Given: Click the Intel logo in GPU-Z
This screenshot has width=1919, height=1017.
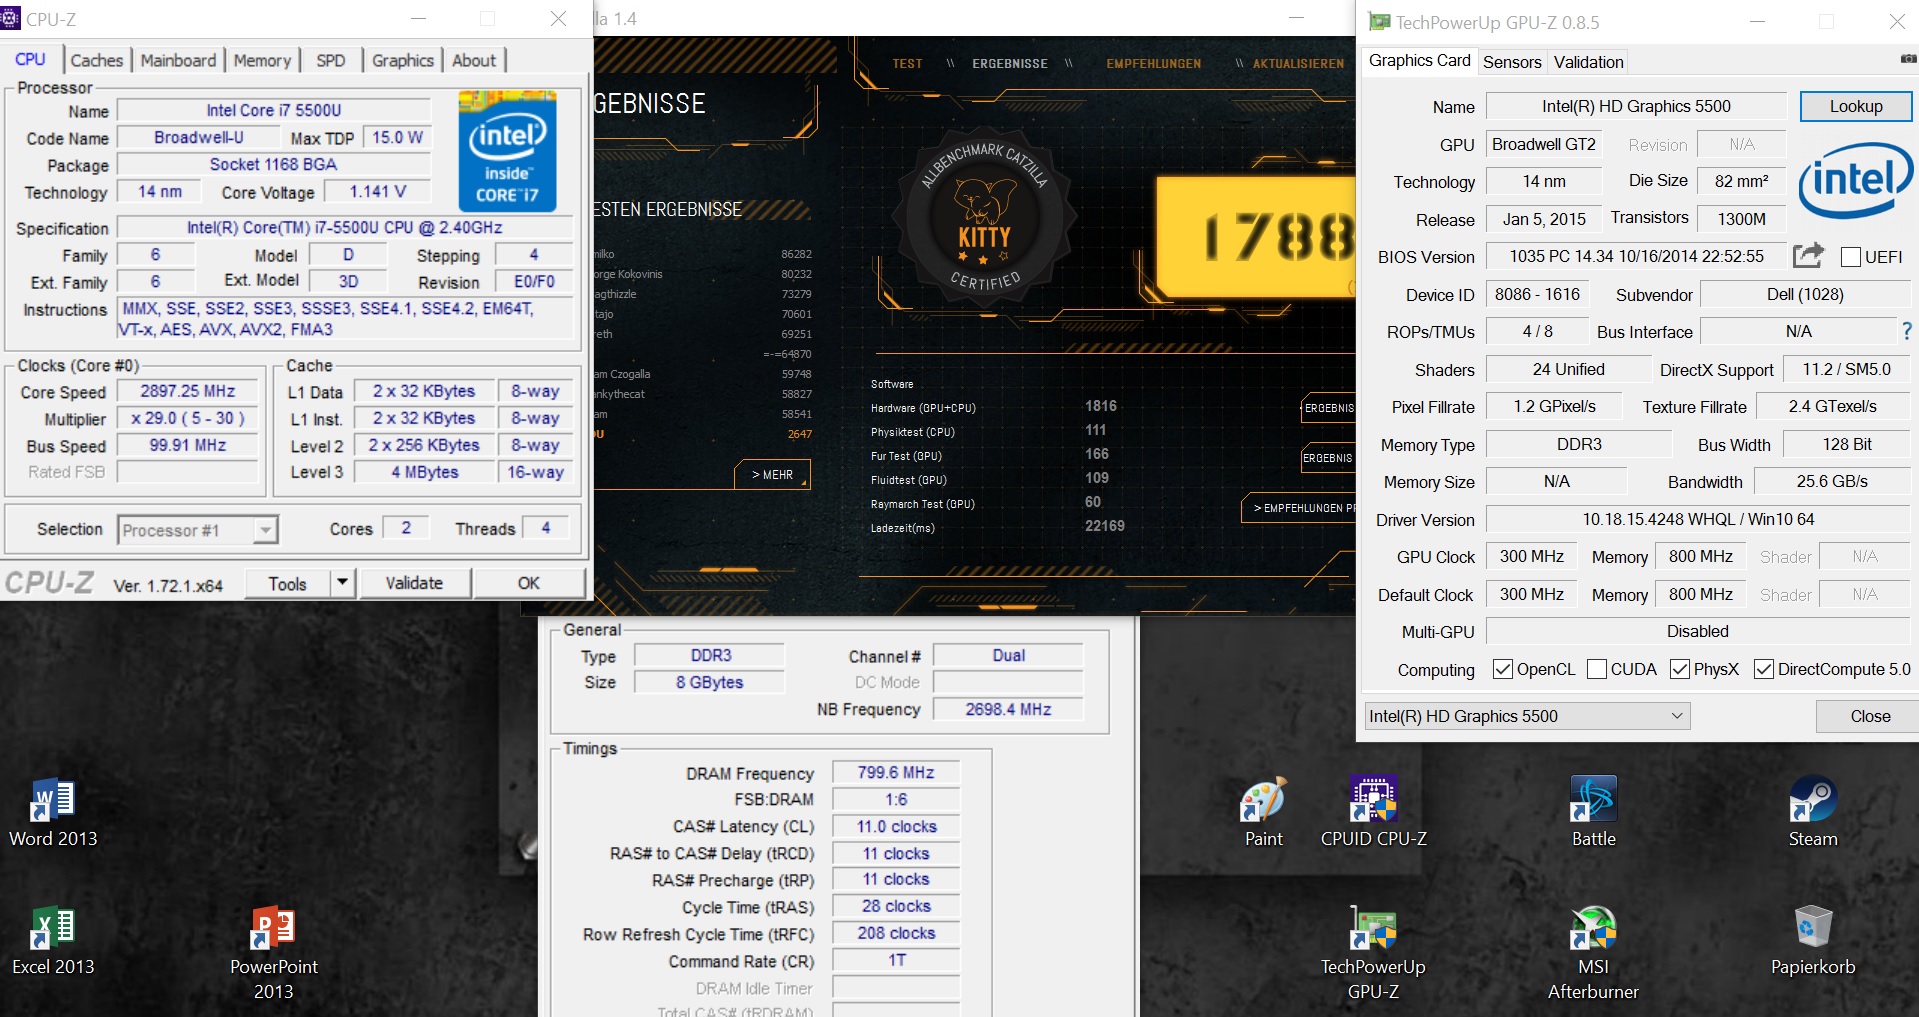Looking at the screenshot, I should click(x=1855, y=181).
